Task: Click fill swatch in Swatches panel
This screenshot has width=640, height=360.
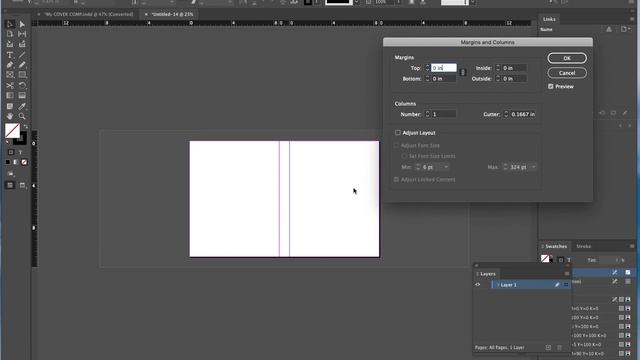Action: tap(544, 258)
